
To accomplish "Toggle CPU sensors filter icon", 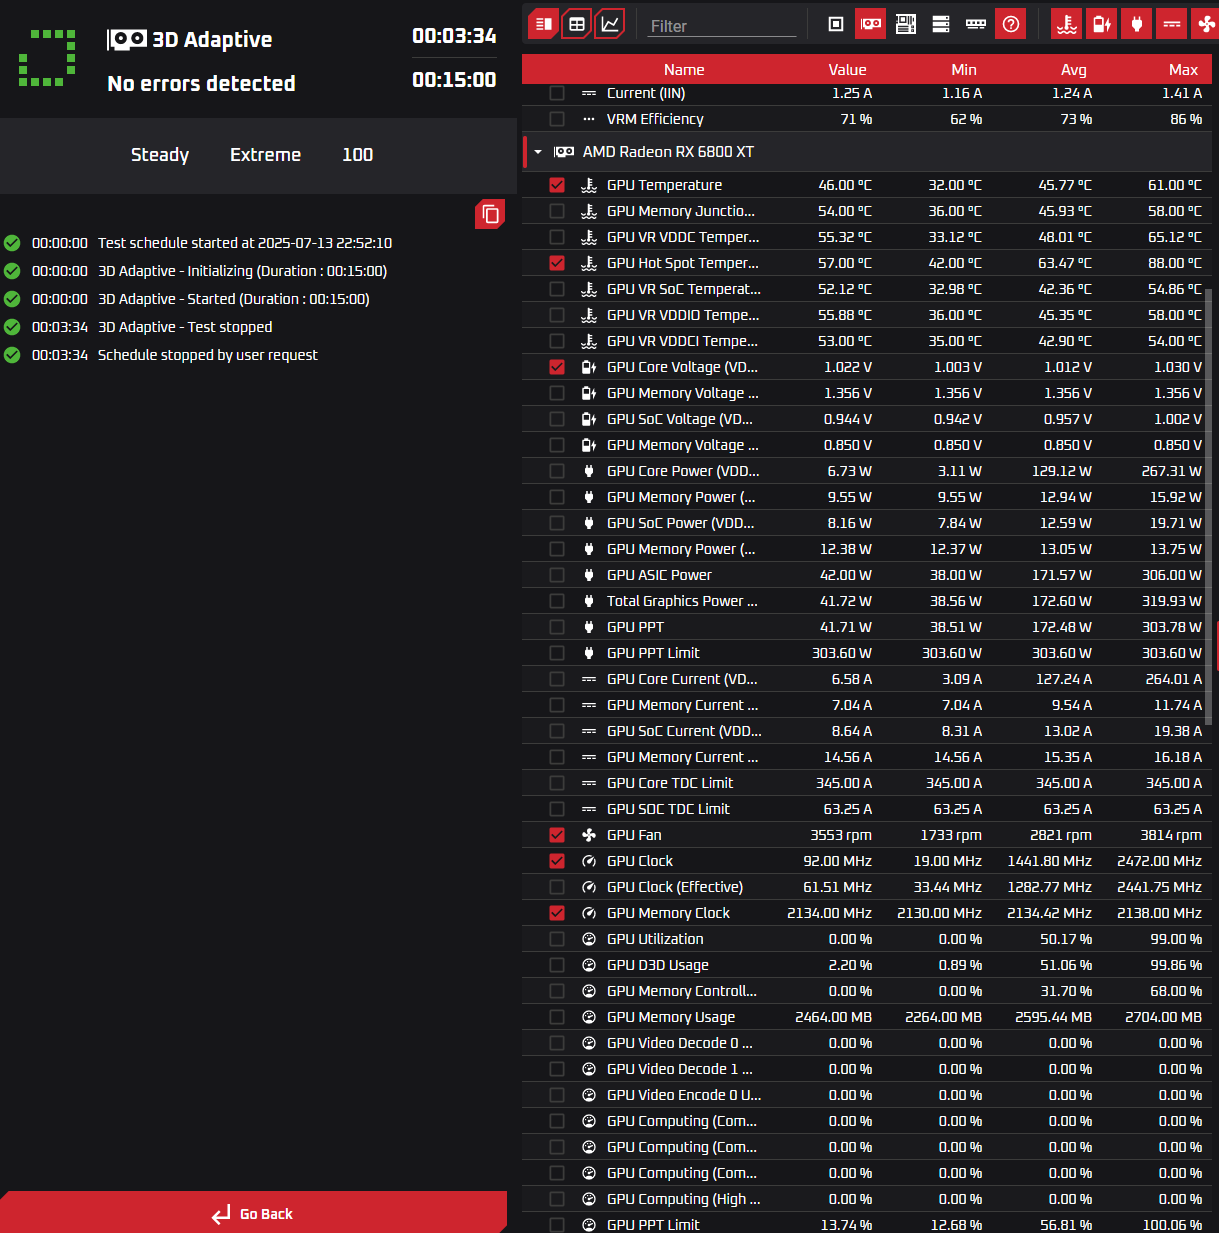I will pos(836,24).
